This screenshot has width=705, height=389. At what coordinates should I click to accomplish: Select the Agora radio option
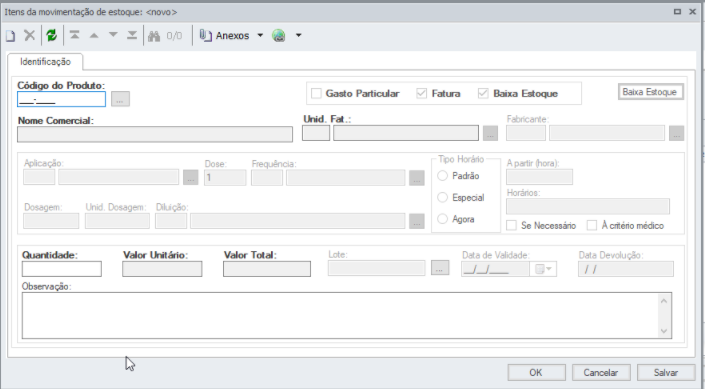pos(442,219)
